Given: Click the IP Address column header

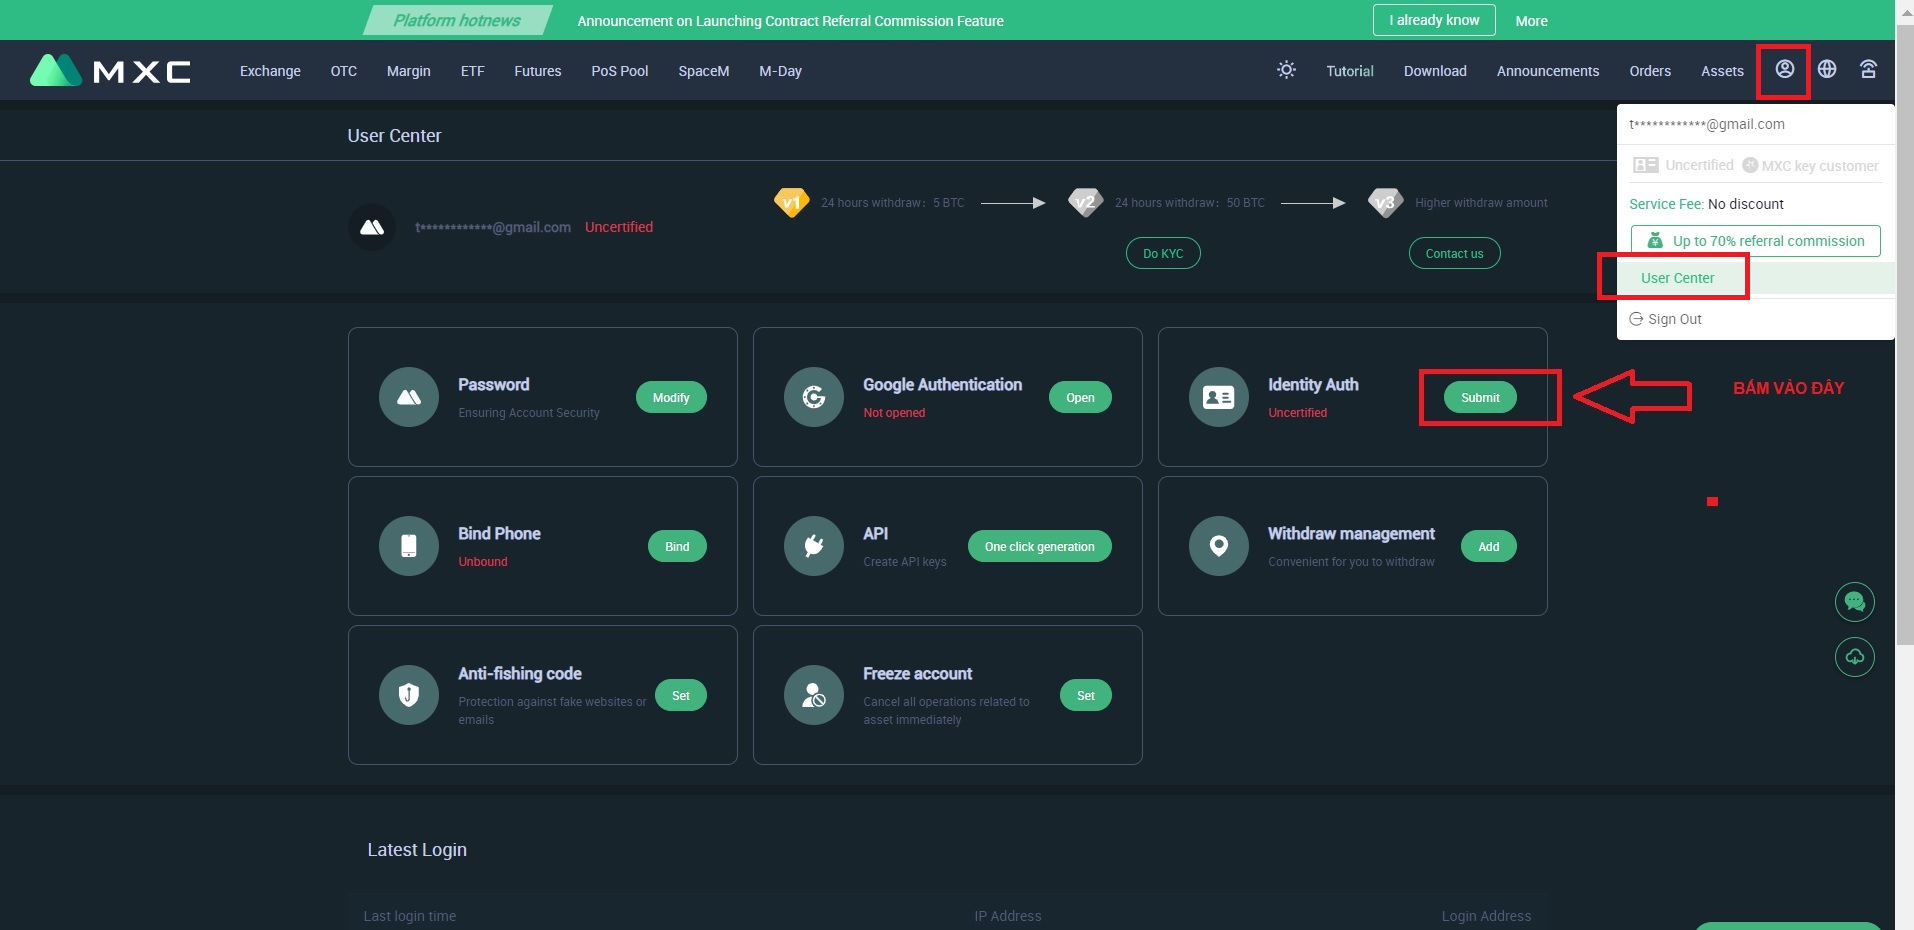Looking at the screenshot, I should (x=1008, y=916).
